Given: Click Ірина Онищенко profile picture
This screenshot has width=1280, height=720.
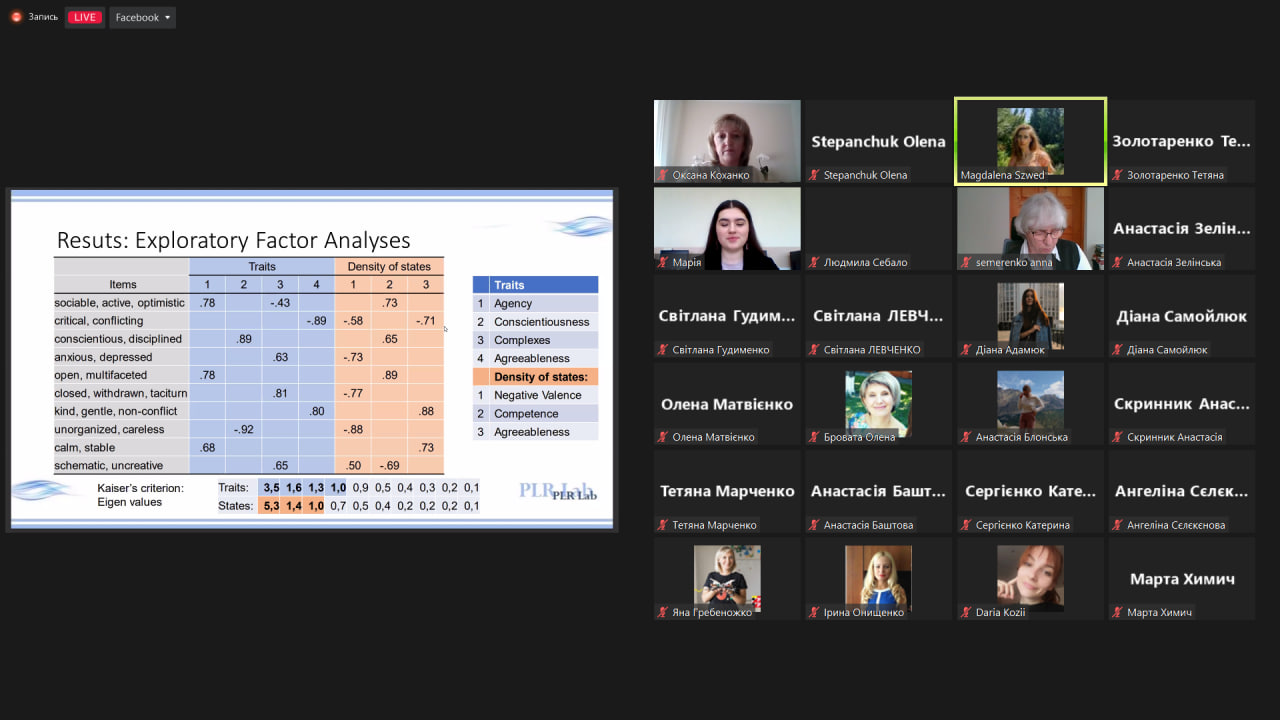Looking at the screenshot, I should pyautogui.click(x=878, y=575).
